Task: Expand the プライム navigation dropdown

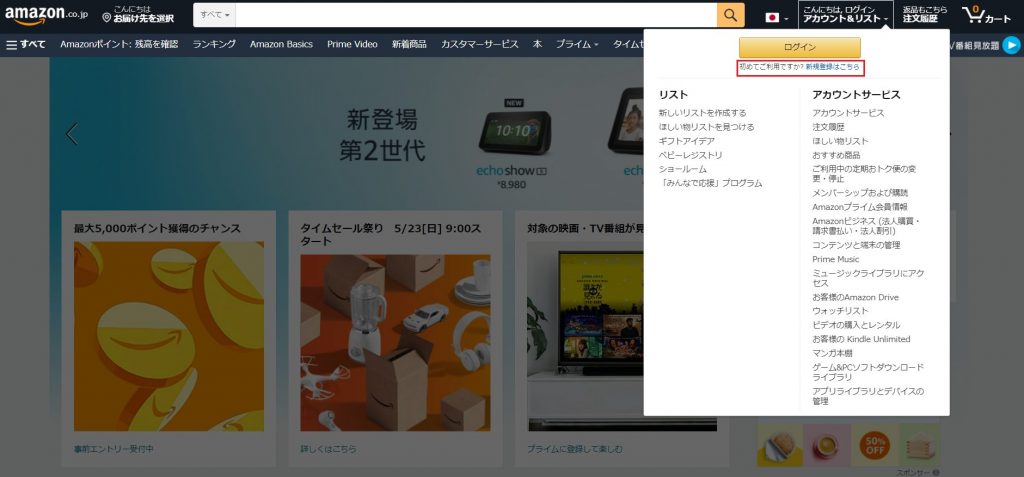Action: (x=577, y=44)
